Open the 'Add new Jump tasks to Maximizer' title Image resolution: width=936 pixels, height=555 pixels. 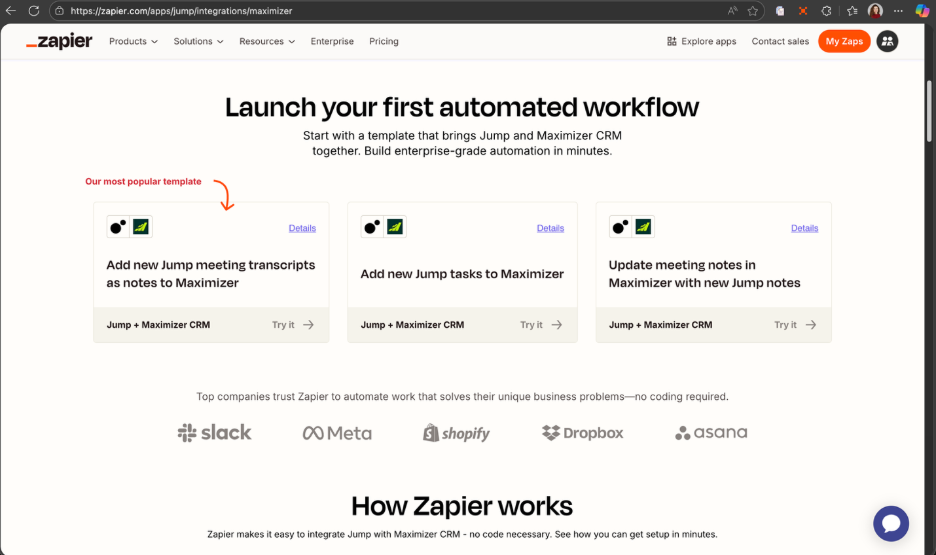click(x=462, y=274)
